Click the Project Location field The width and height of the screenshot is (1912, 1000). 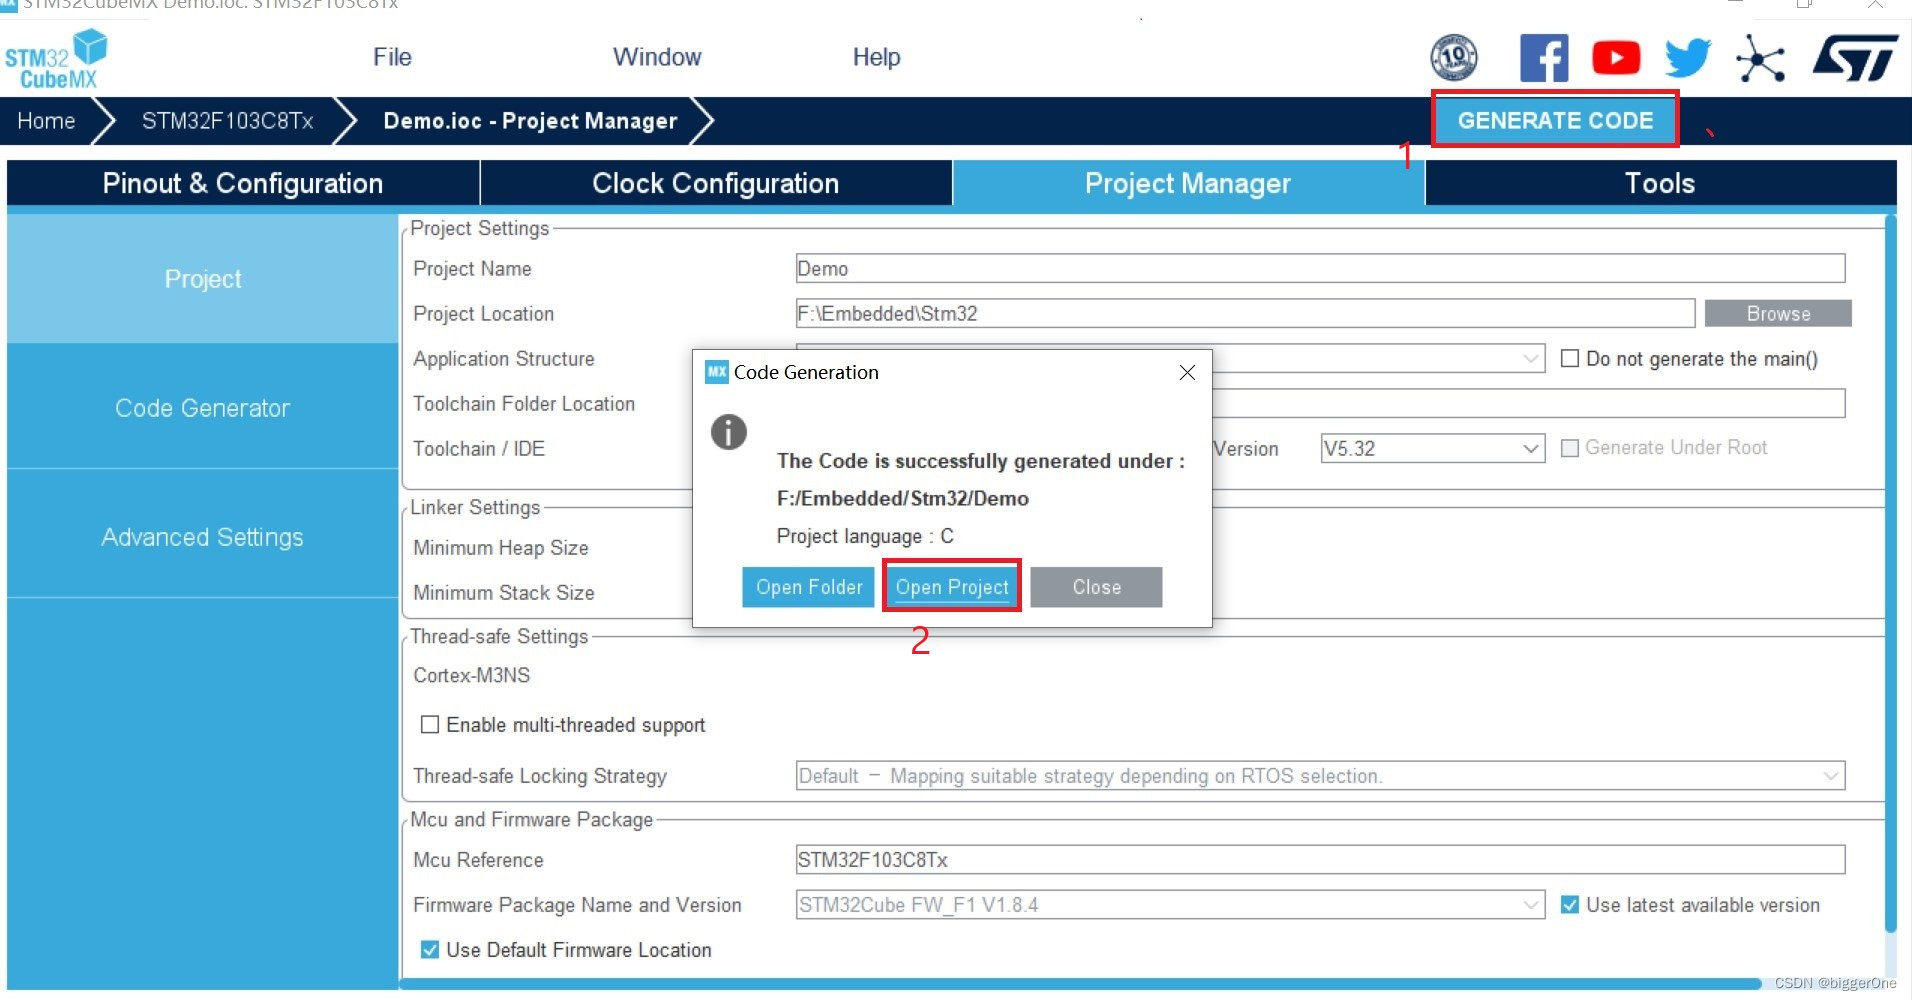pos(1245,313)
